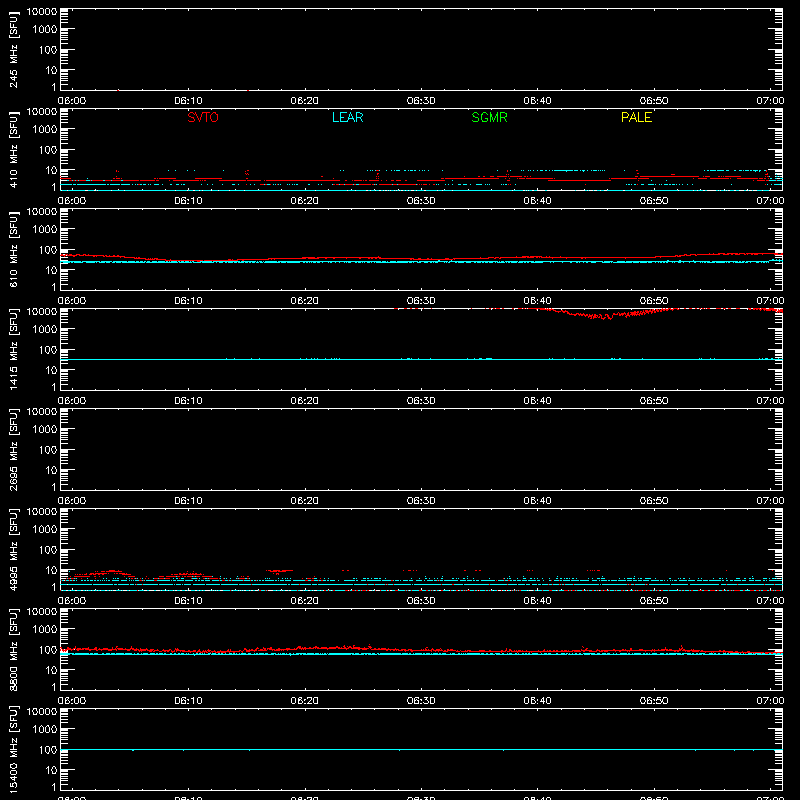The image size is (800, 800).
Task: Click 06:10 time label under 410 MHz plot
Action: (x=188, y=201)
